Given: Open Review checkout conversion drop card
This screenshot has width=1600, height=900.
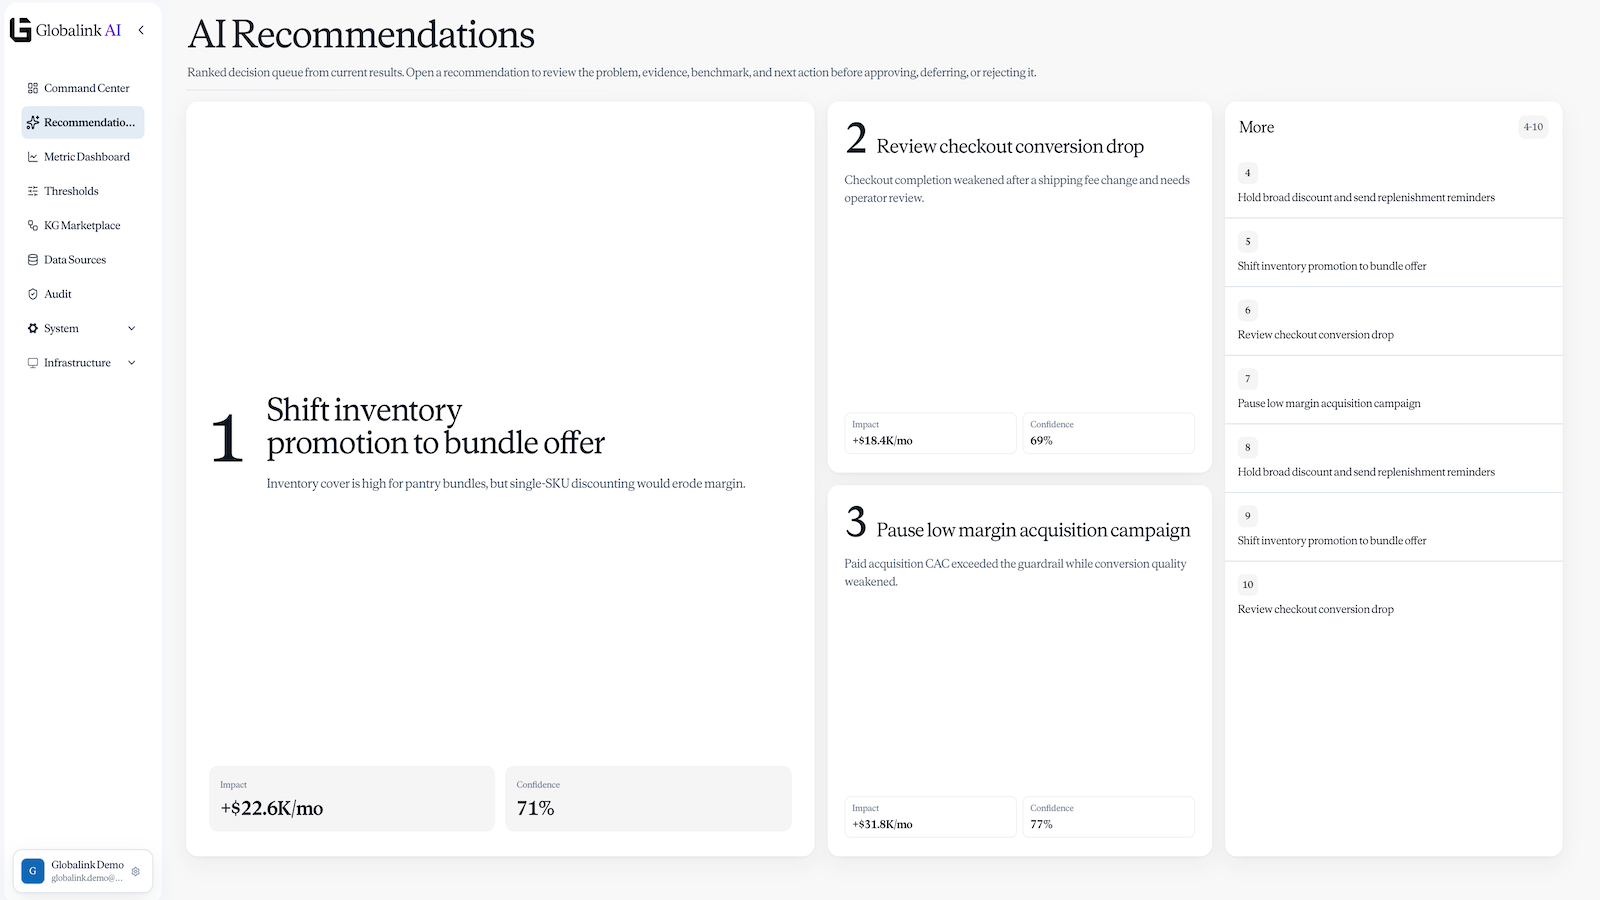Looking at the screenshot, I should pyautogui.click(x=1019, y=287).
